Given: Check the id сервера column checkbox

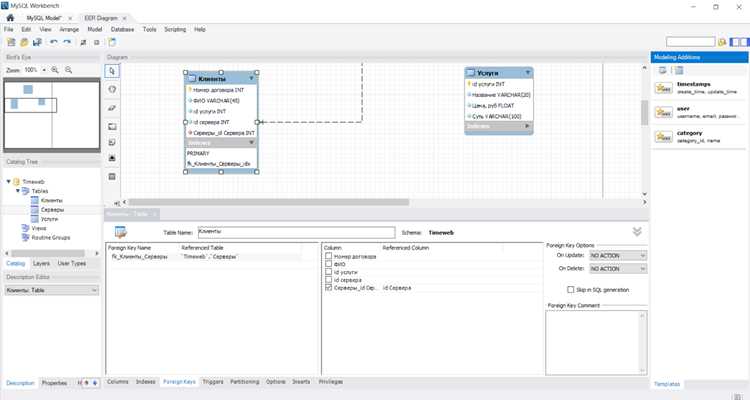Looking at the screenshot, I should pyautogui.click(x=329, y=279).
